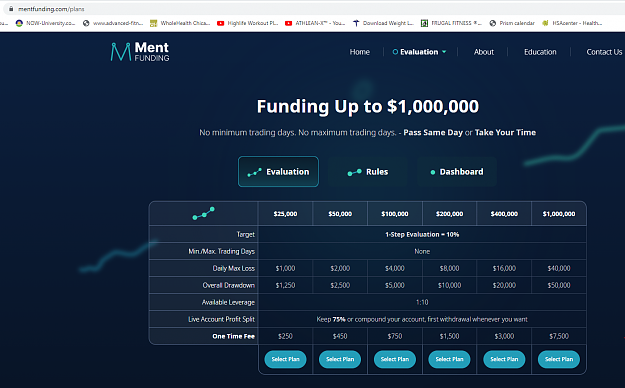Screen dimensions: 625x388
Task: Click the $3,000 one time fee
Action: (504, 336)
